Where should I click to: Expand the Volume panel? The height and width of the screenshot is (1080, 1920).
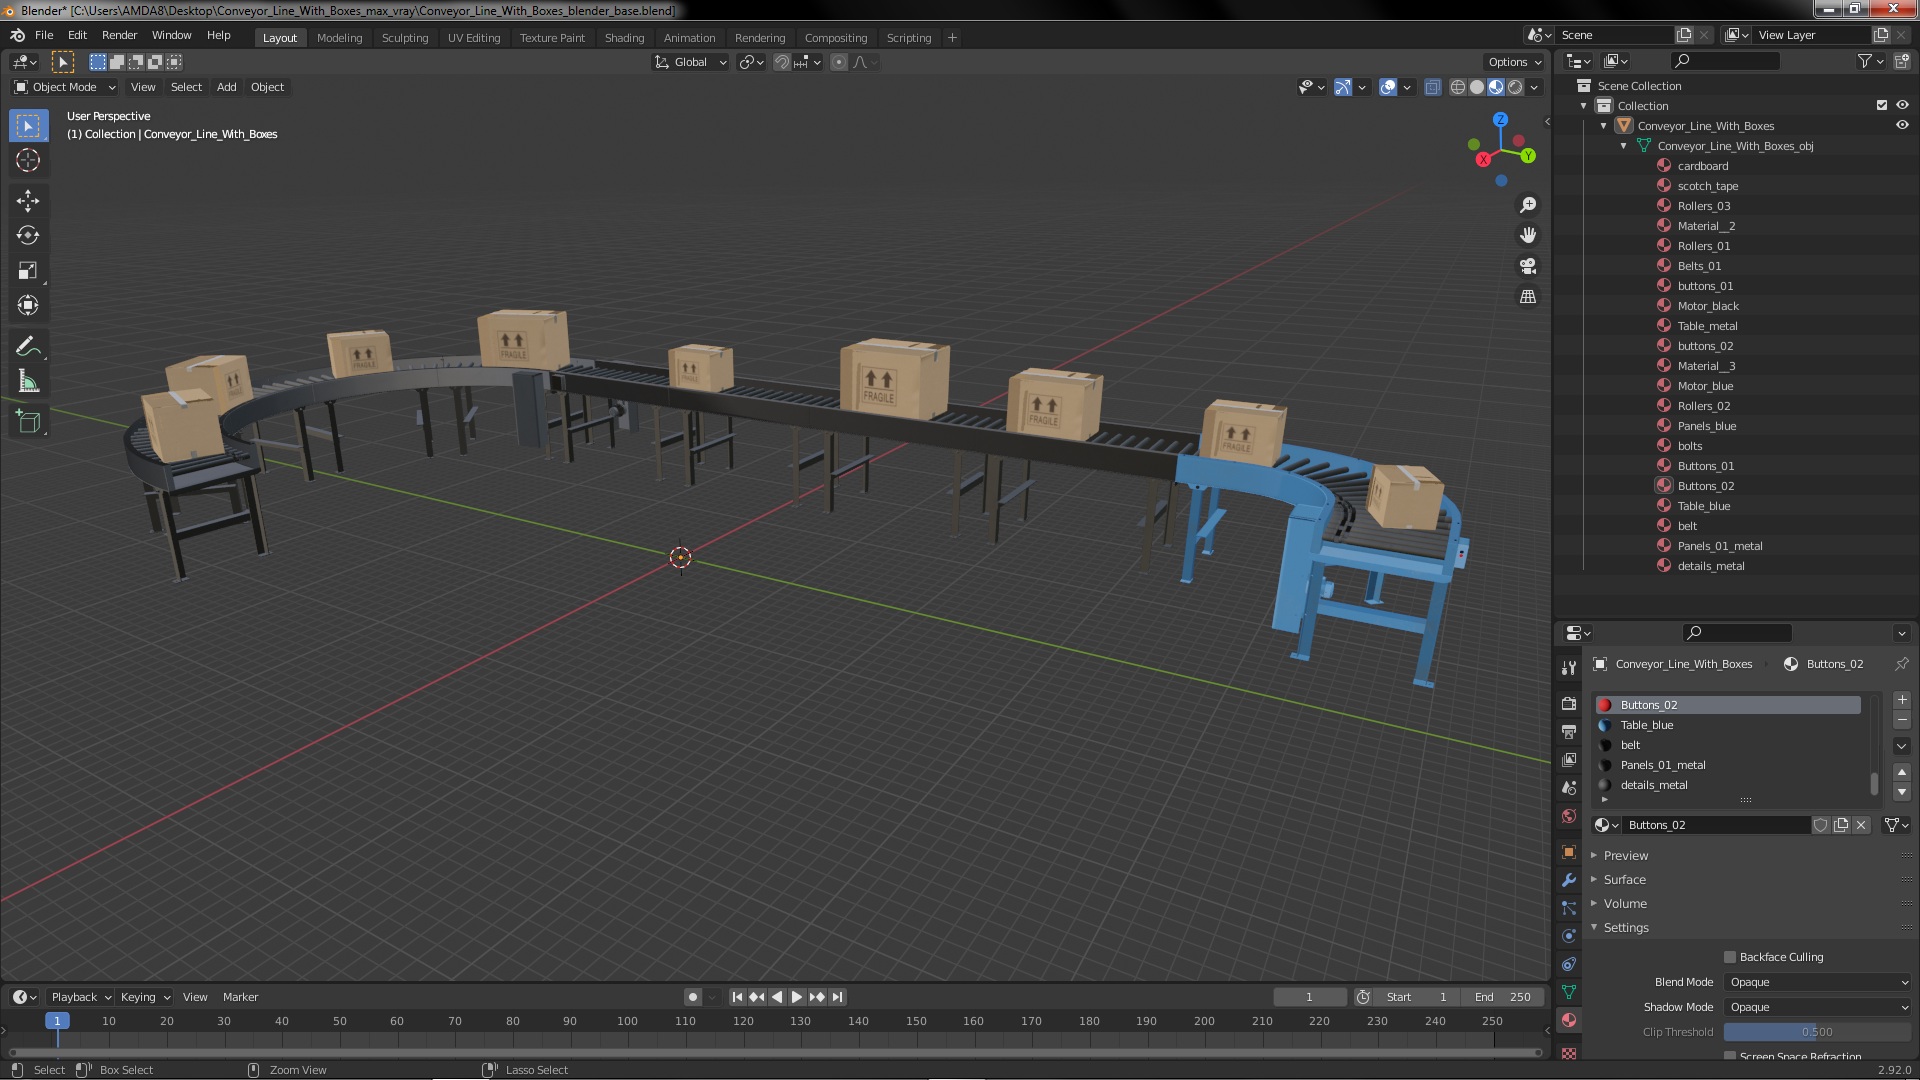1625,903
